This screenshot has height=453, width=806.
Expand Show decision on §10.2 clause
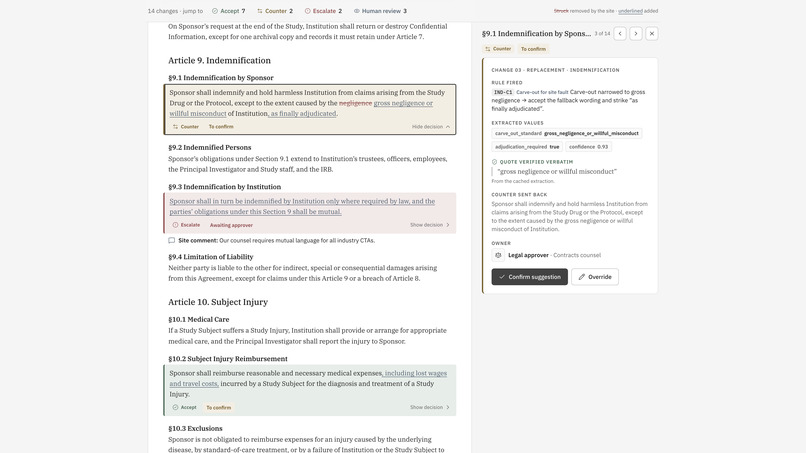(430, 407)
